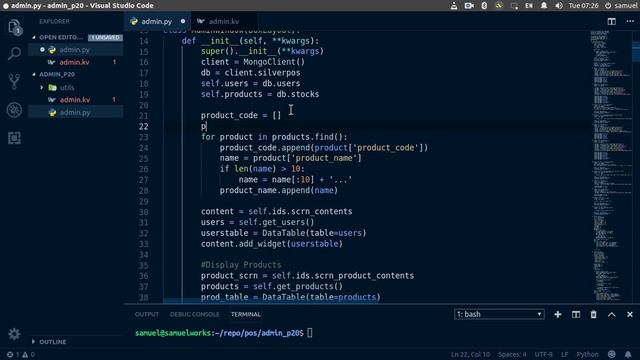Image resolution: width=640 pixels, height=360 pixels.
Task: Collapse the Open Editors section
Action: pos(33,37)
